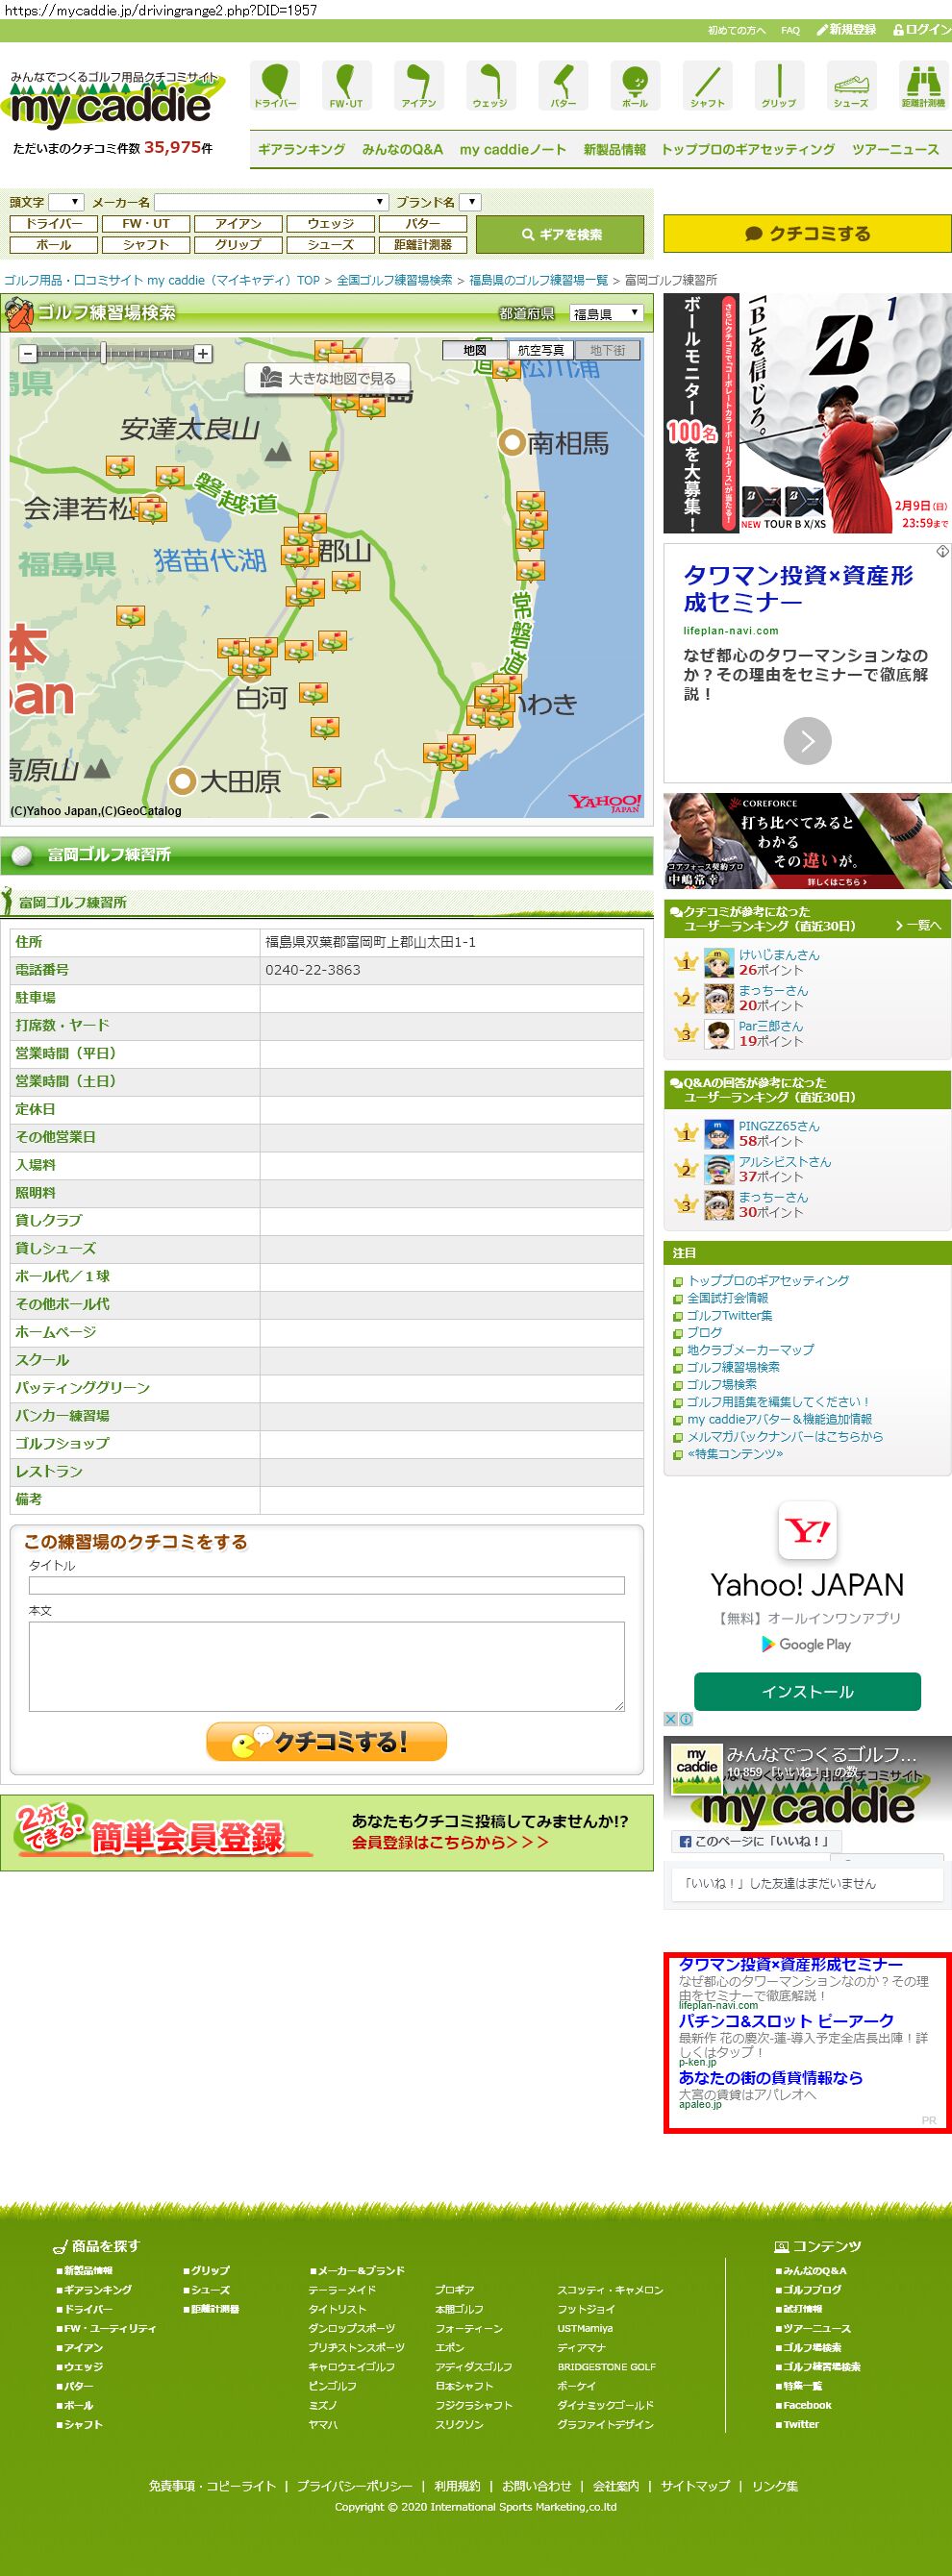Viewport: 952px width, 2576px height.
Task: Click PINGZZ65さん user avatar
Action: pyautogui.click(x=719, y=1133)
